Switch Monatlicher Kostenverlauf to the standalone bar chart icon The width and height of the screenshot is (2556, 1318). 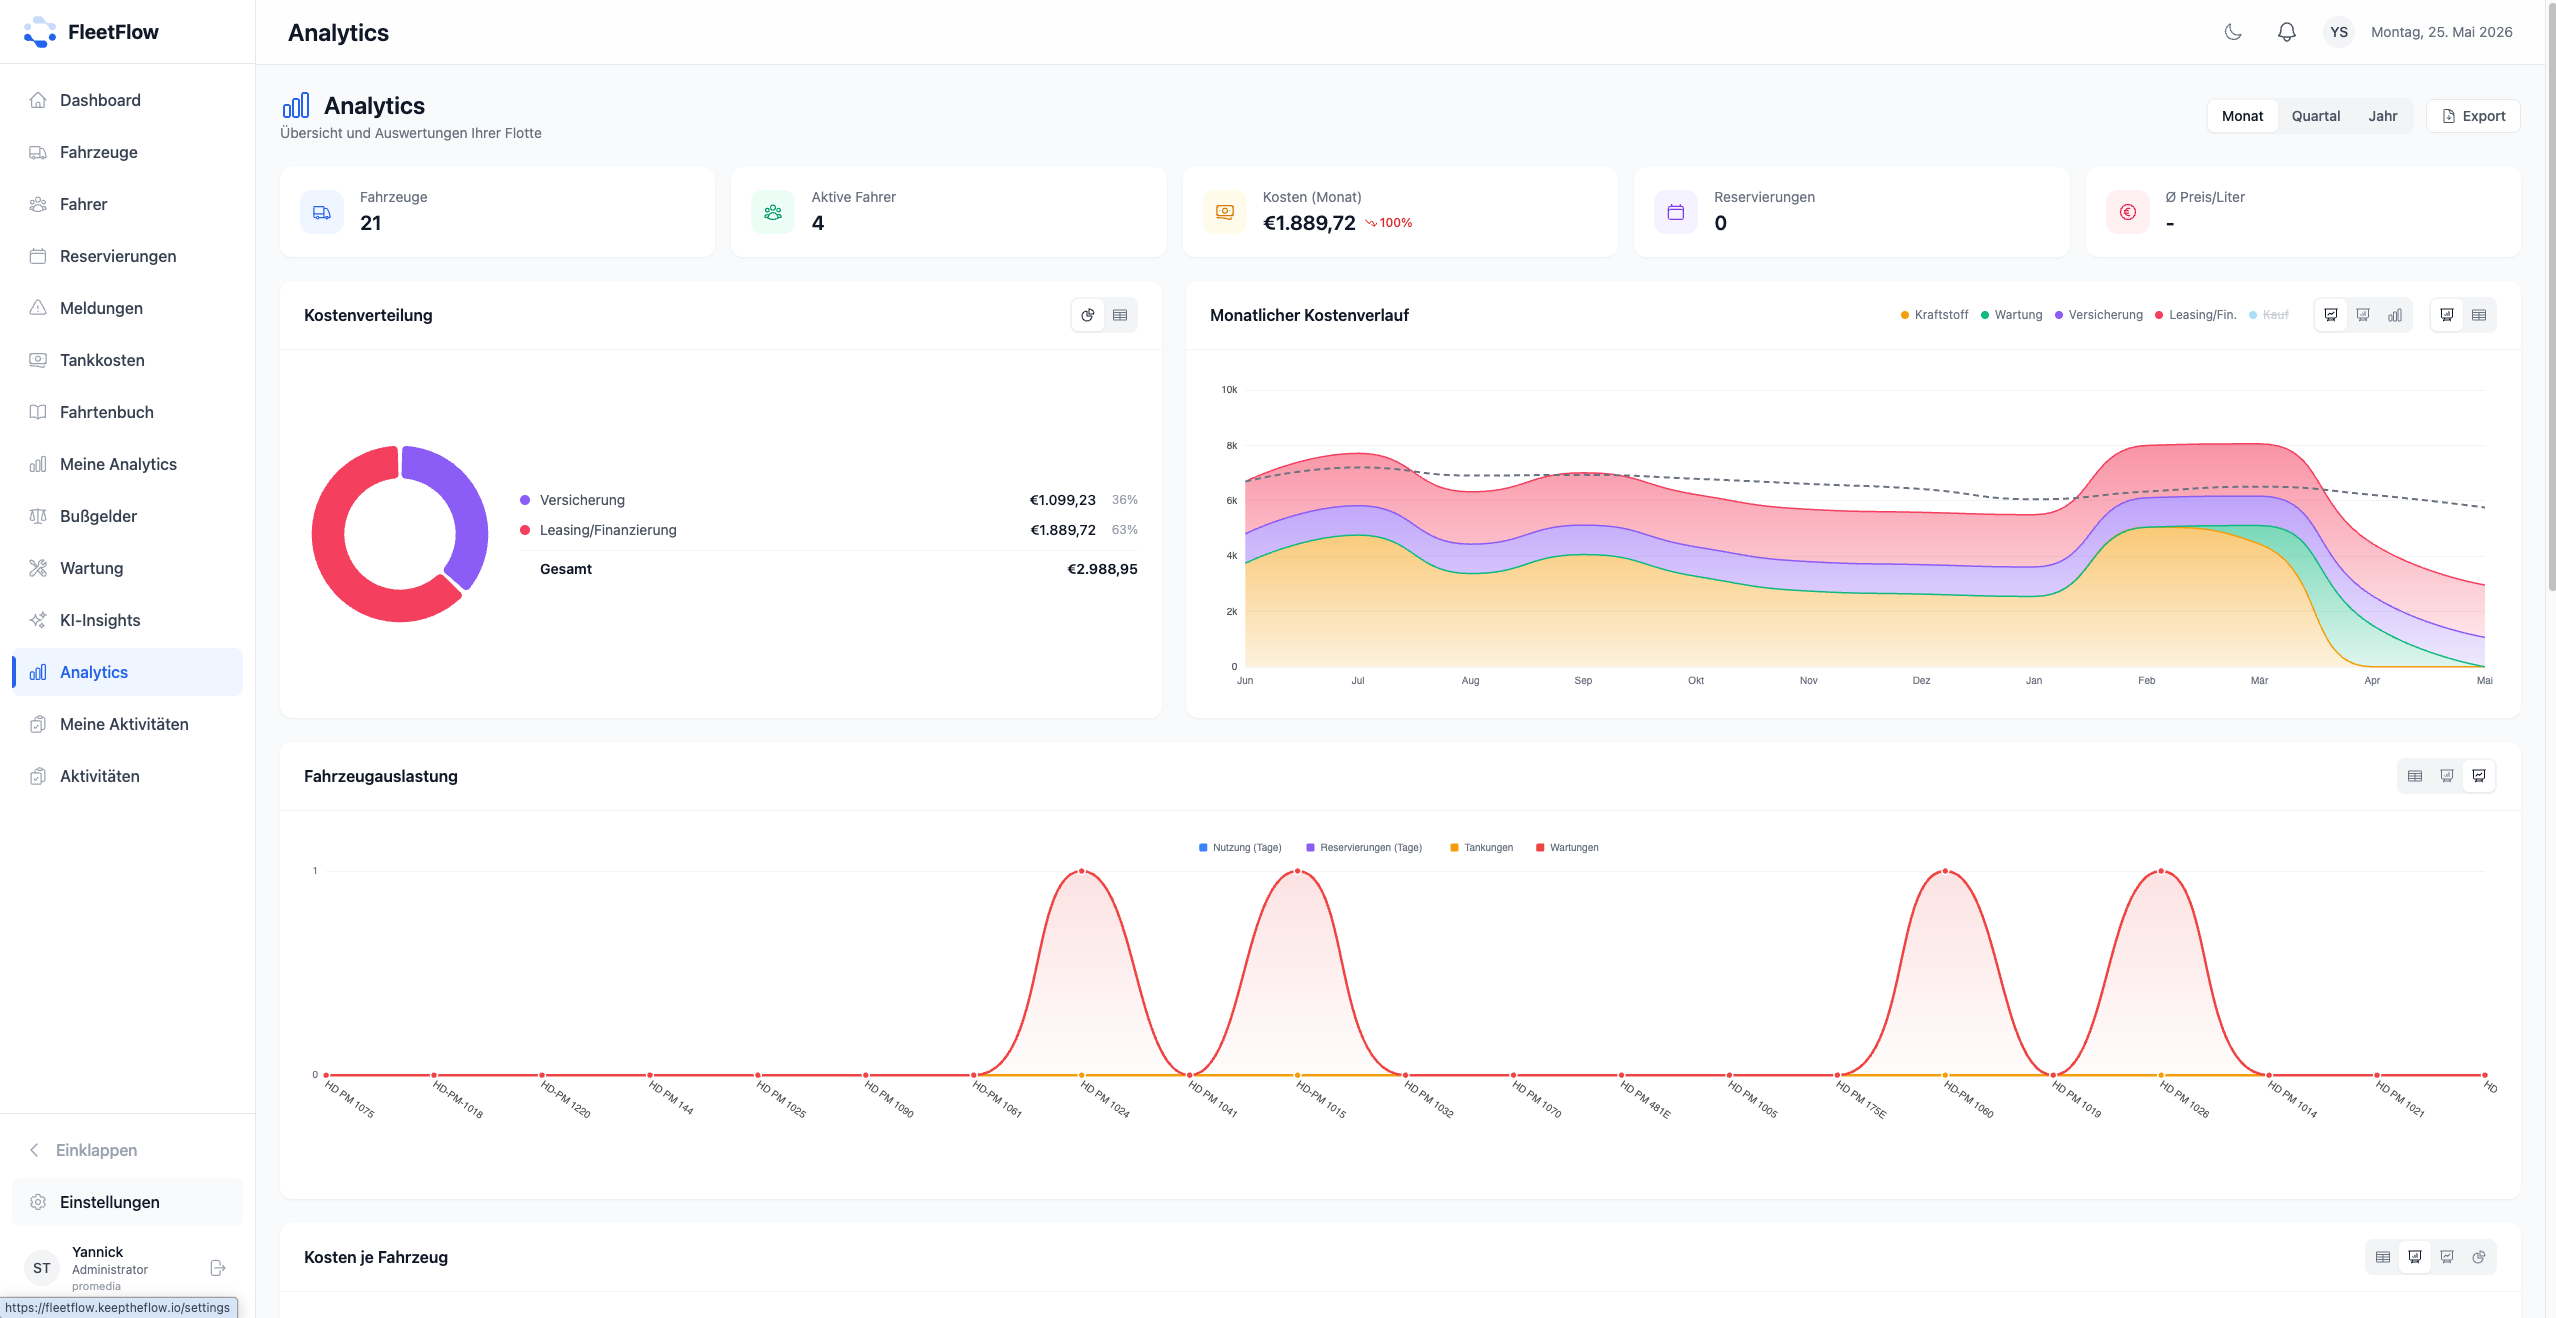[2395, 315]
